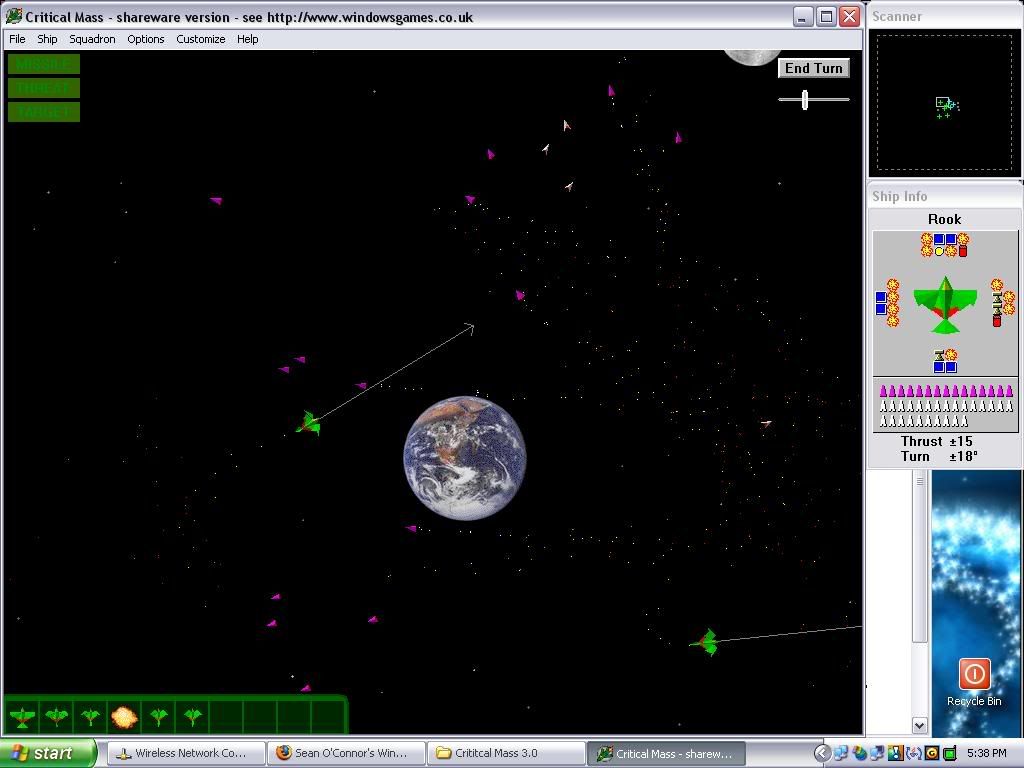Select the third ship in the squadron bar
This screenshot has width=1024, height=768.
point(90,717)
